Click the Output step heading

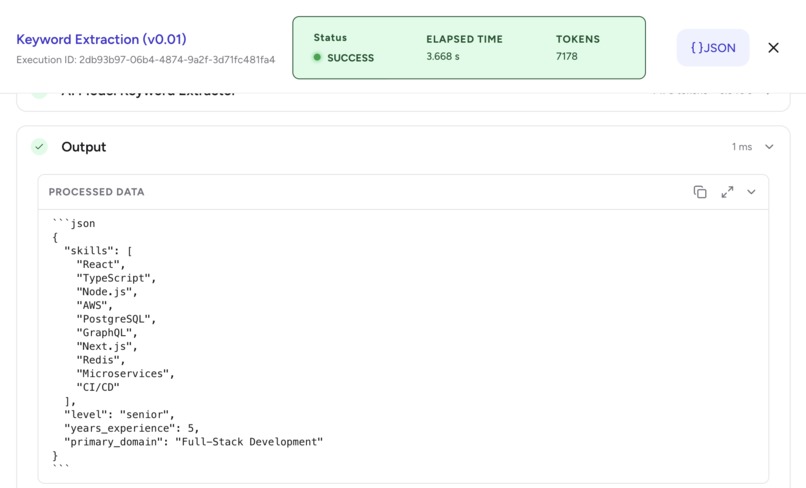(84, 147)
